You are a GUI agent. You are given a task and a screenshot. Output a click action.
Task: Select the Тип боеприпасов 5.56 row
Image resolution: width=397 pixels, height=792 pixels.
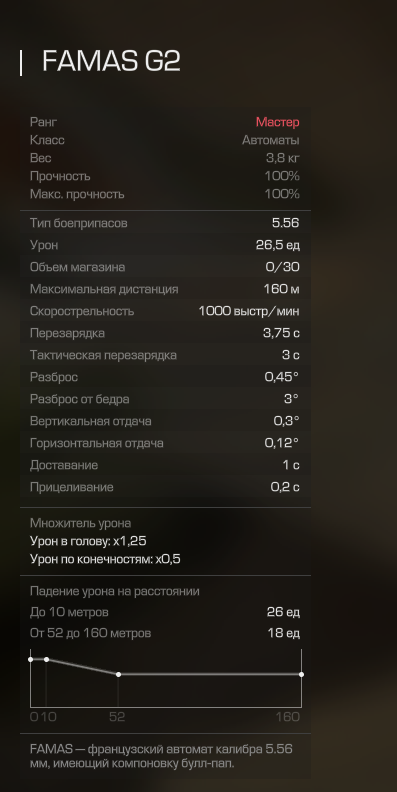pos(165,223)
